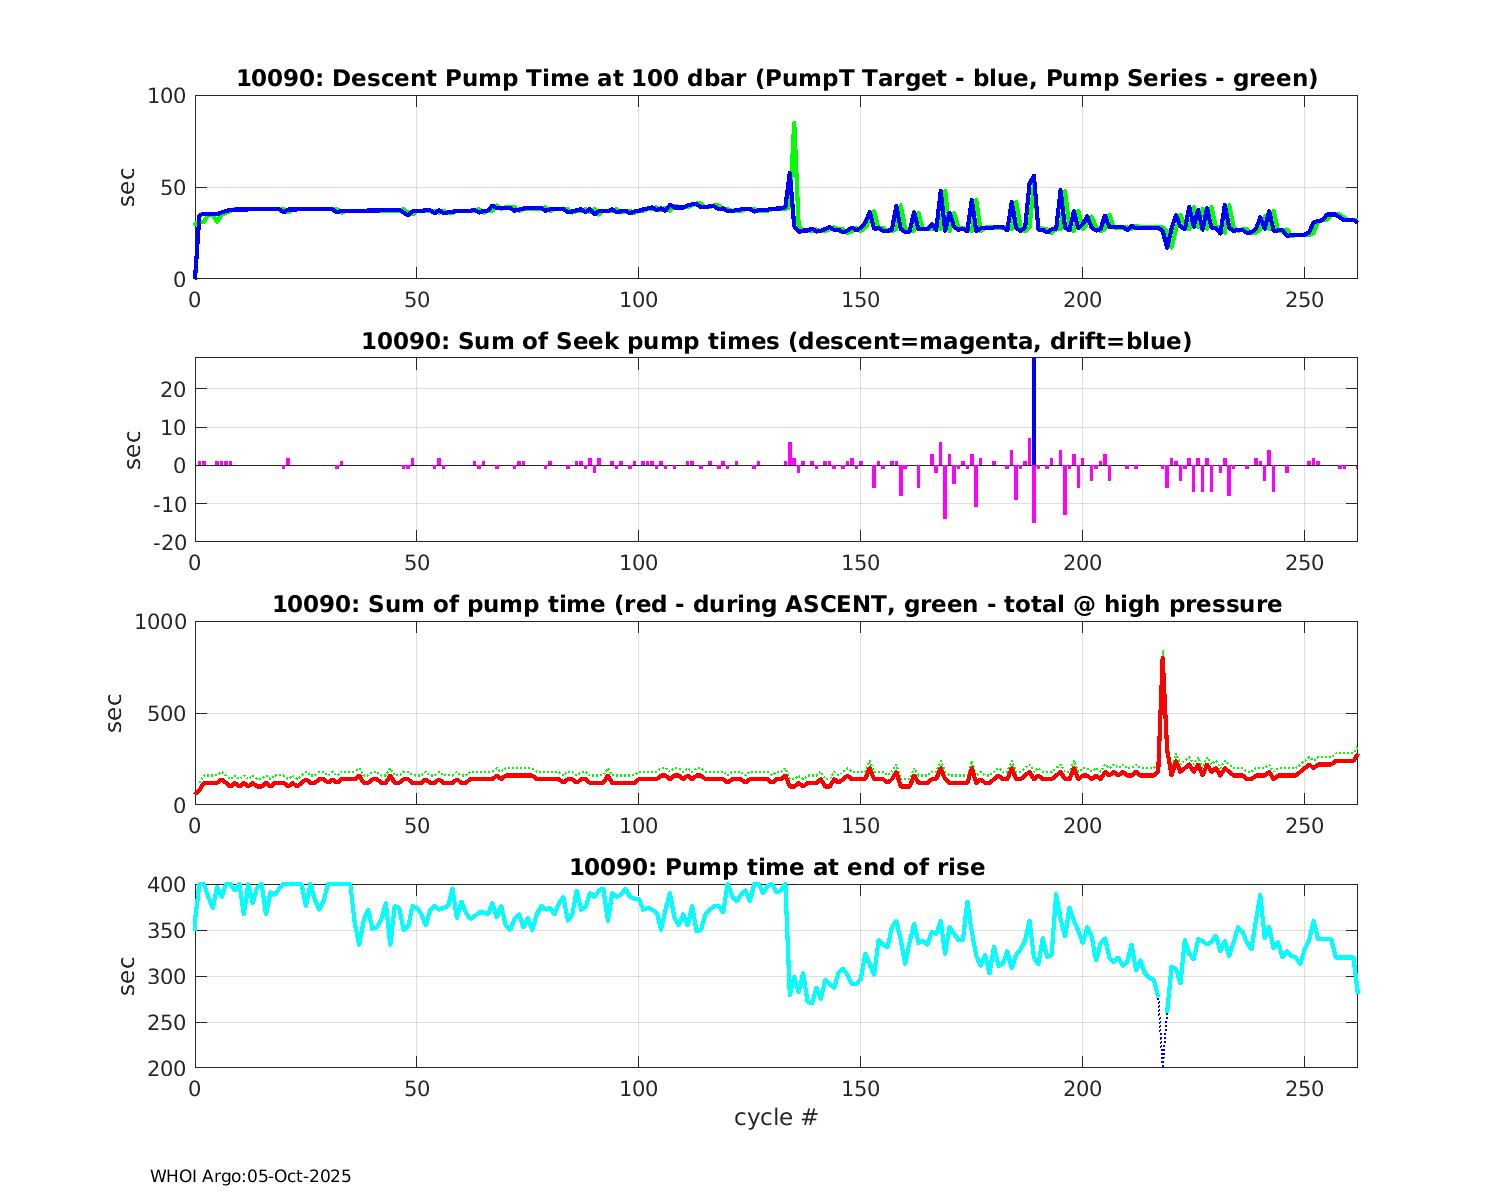Click the '200' y-axis tick on bottom plot
The width and height of the screenshot is (1500, 1200).
tap(166, 1068)
